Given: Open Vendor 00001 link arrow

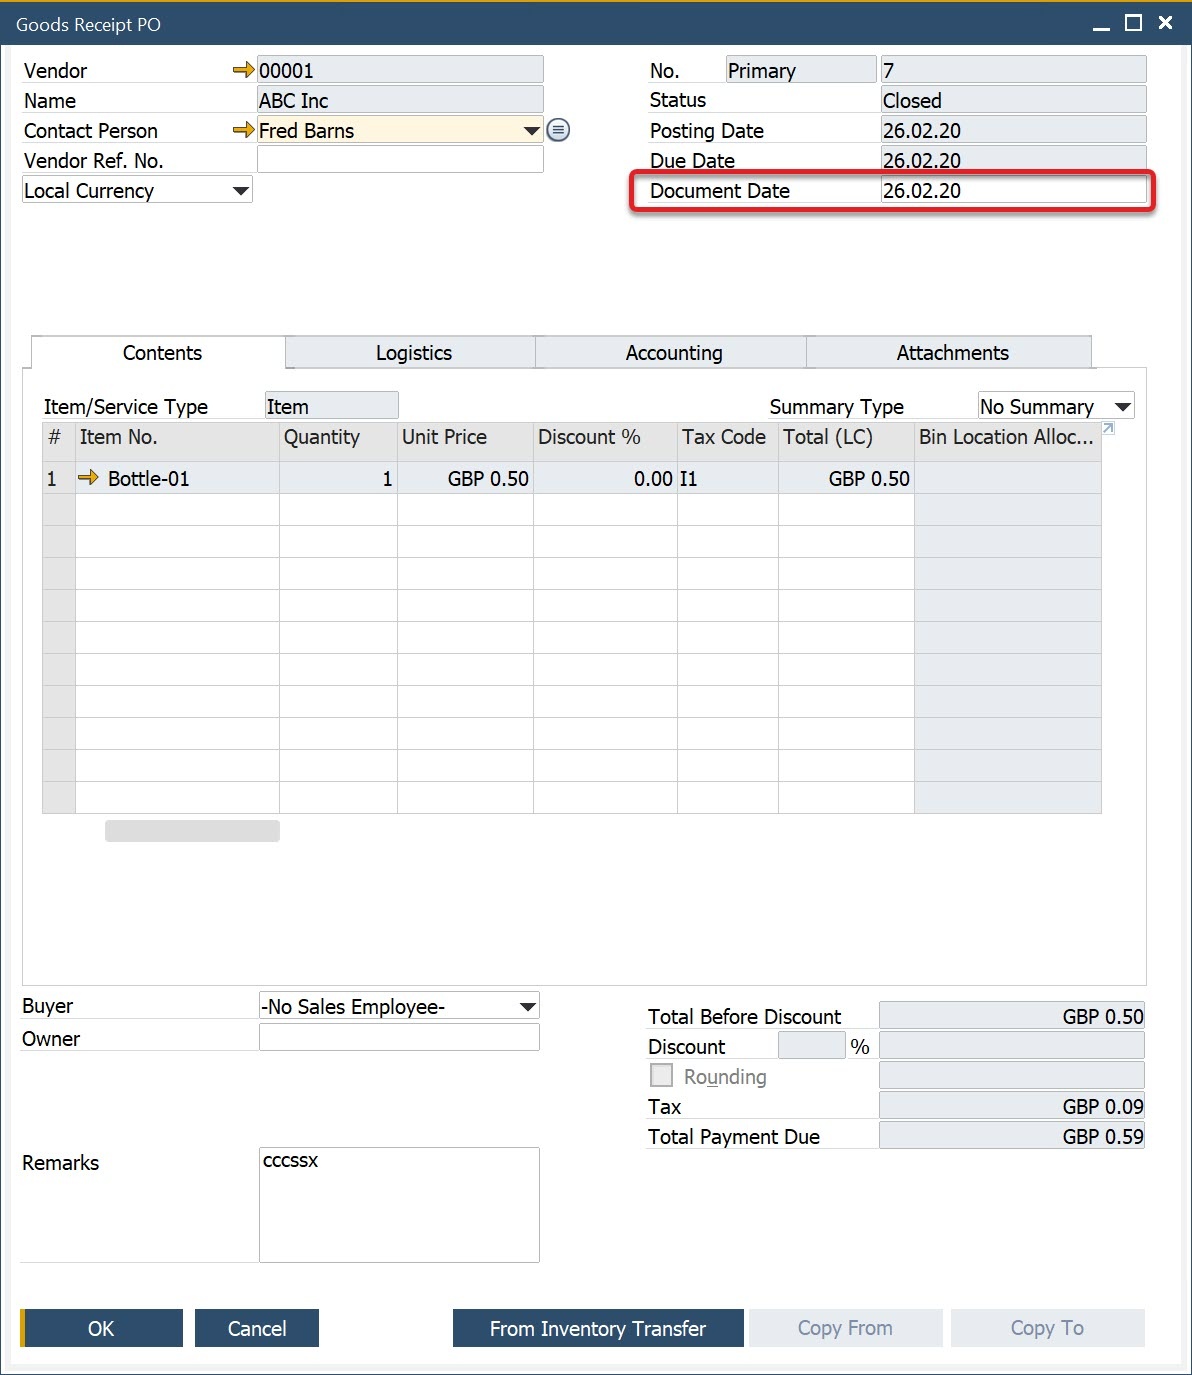Looking at the screenshot, I should tap(243, 70).
